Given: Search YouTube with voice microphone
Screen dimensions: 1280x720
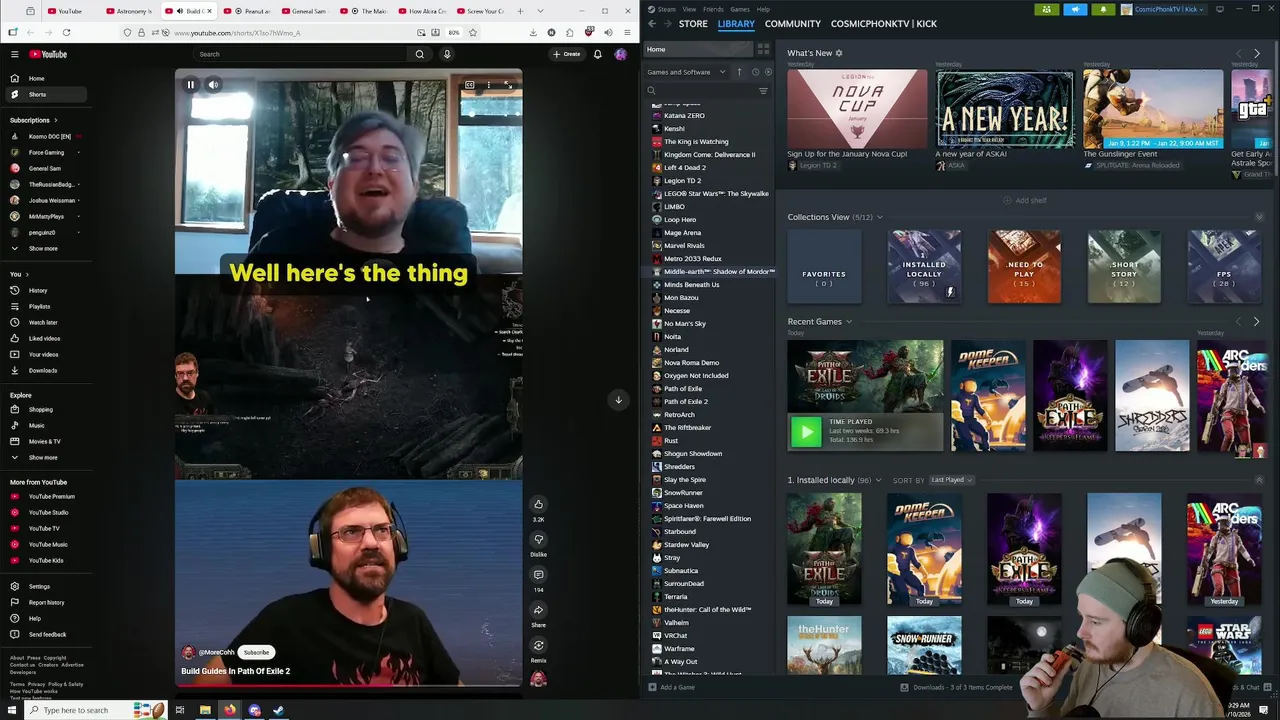Looking at the screenshot, I should [x=447, y=54].
